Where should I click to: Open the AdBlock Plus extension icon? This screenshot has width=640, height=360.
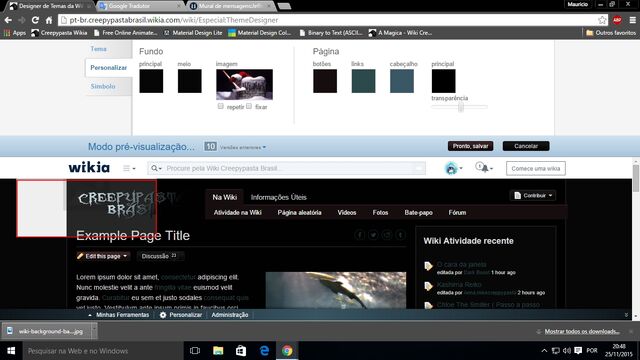[x=617, y=20]
